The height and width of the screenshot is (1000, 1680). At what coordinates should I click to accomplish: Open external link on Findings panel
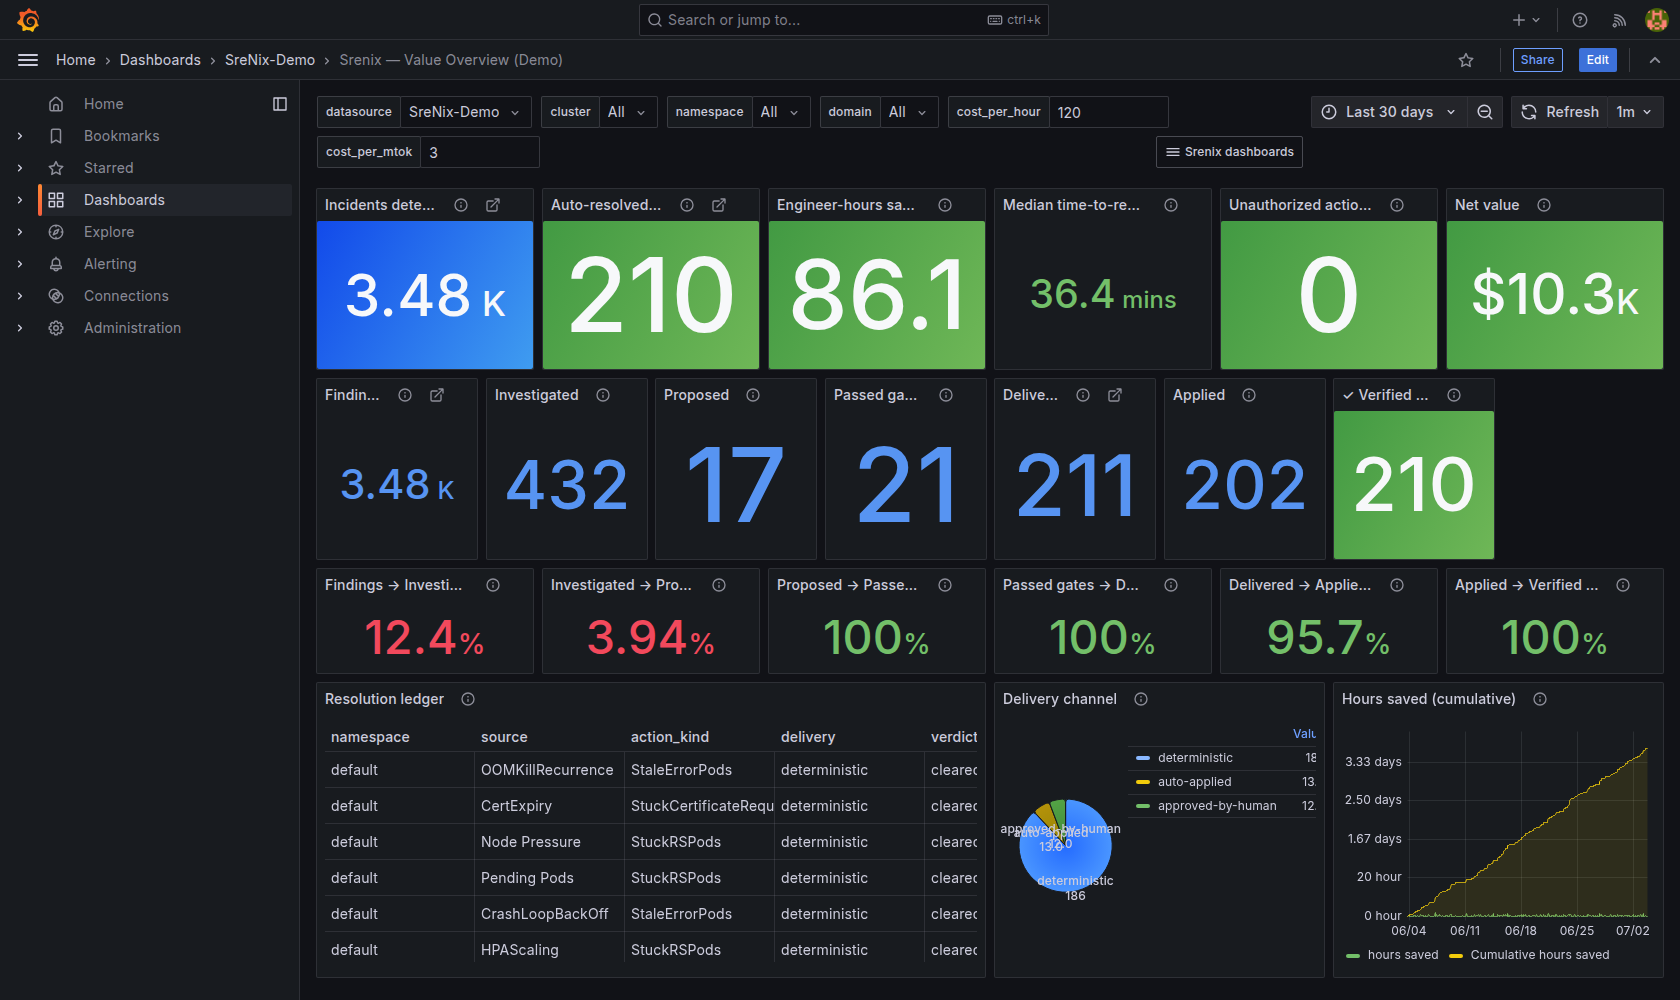click(437, 395)
